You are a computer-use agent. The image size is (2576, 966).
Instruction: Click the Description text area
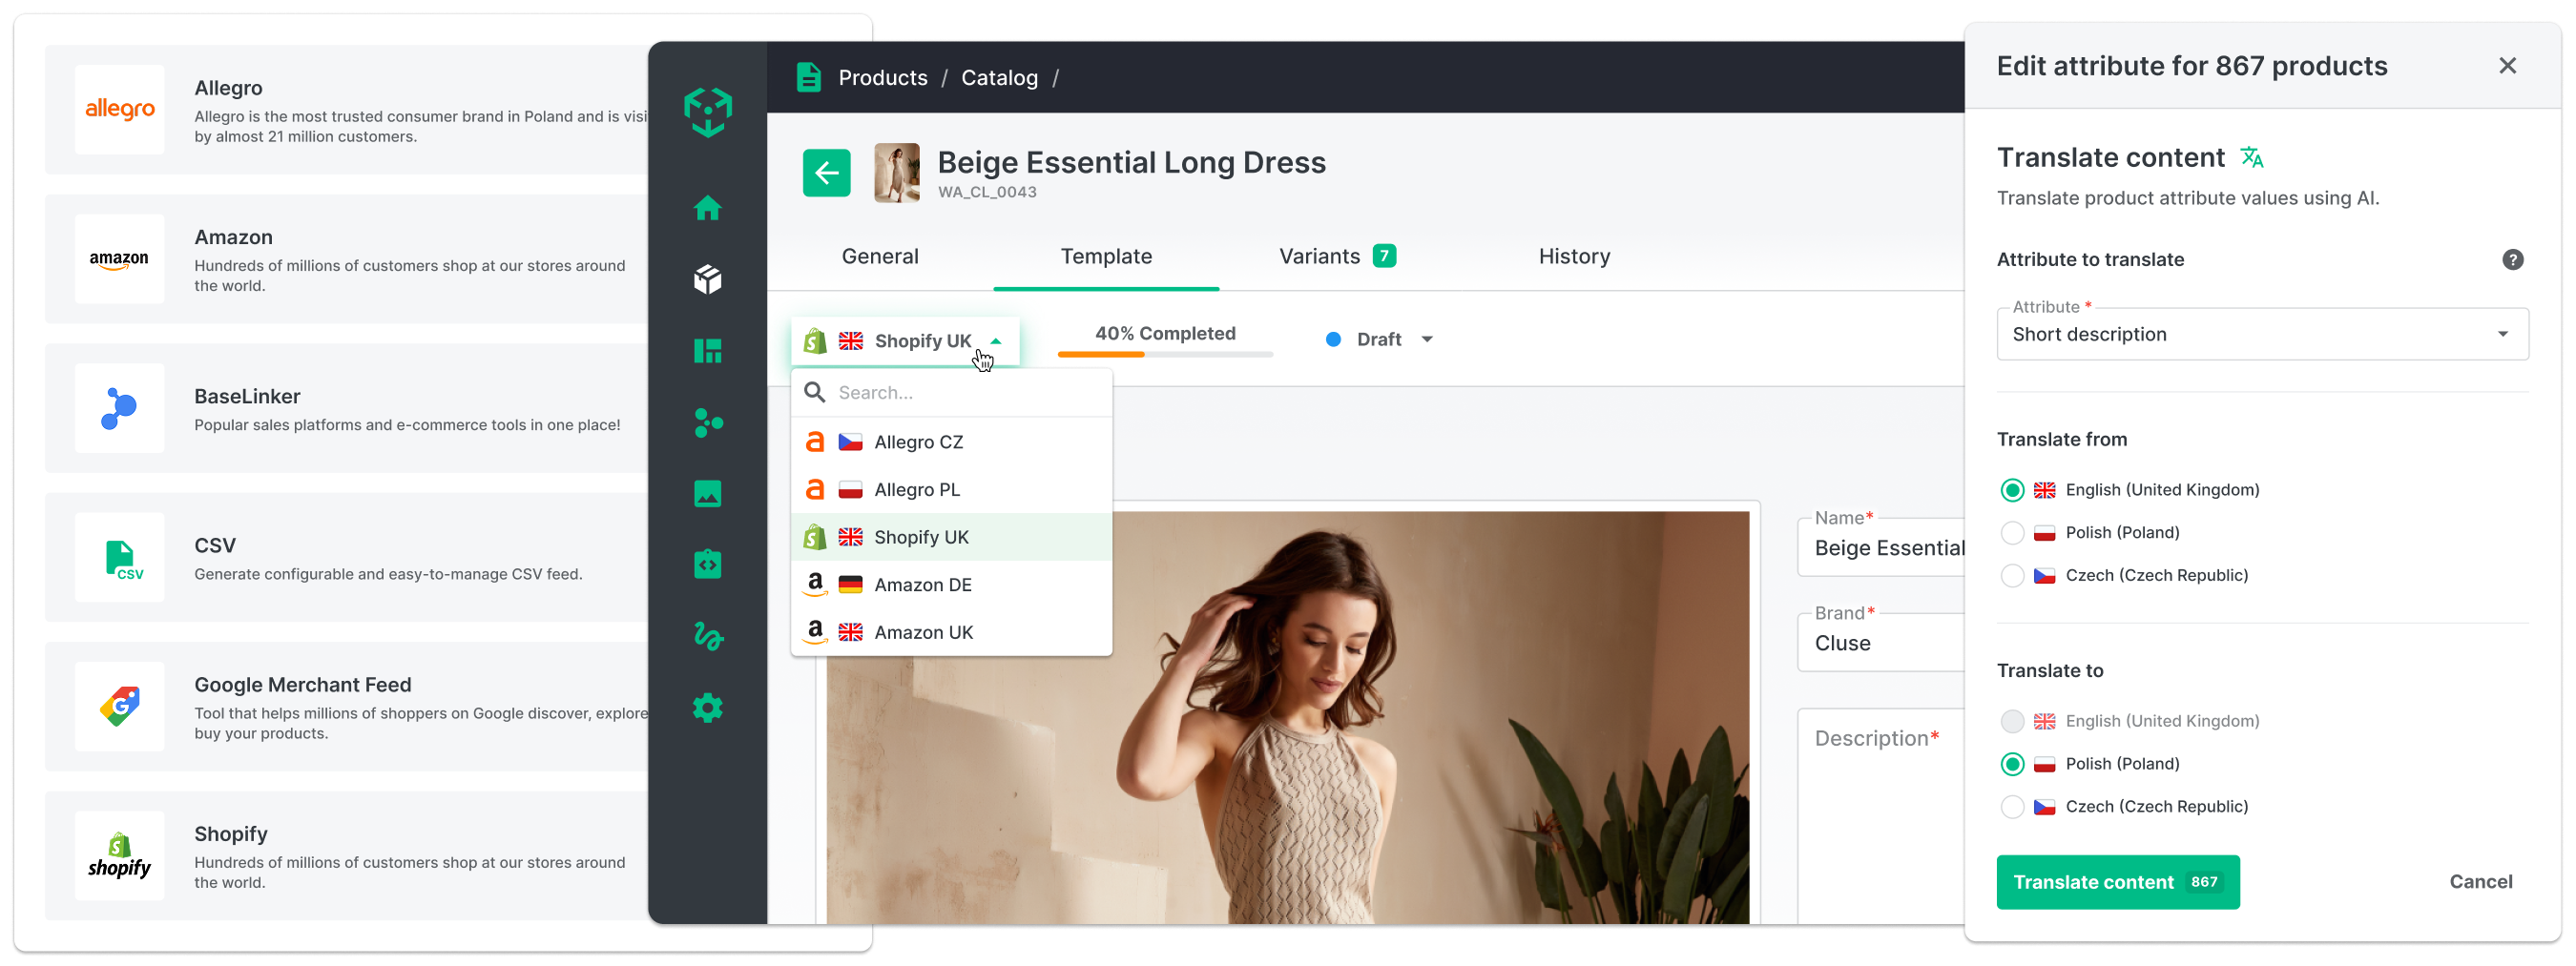pos(1881,815)
